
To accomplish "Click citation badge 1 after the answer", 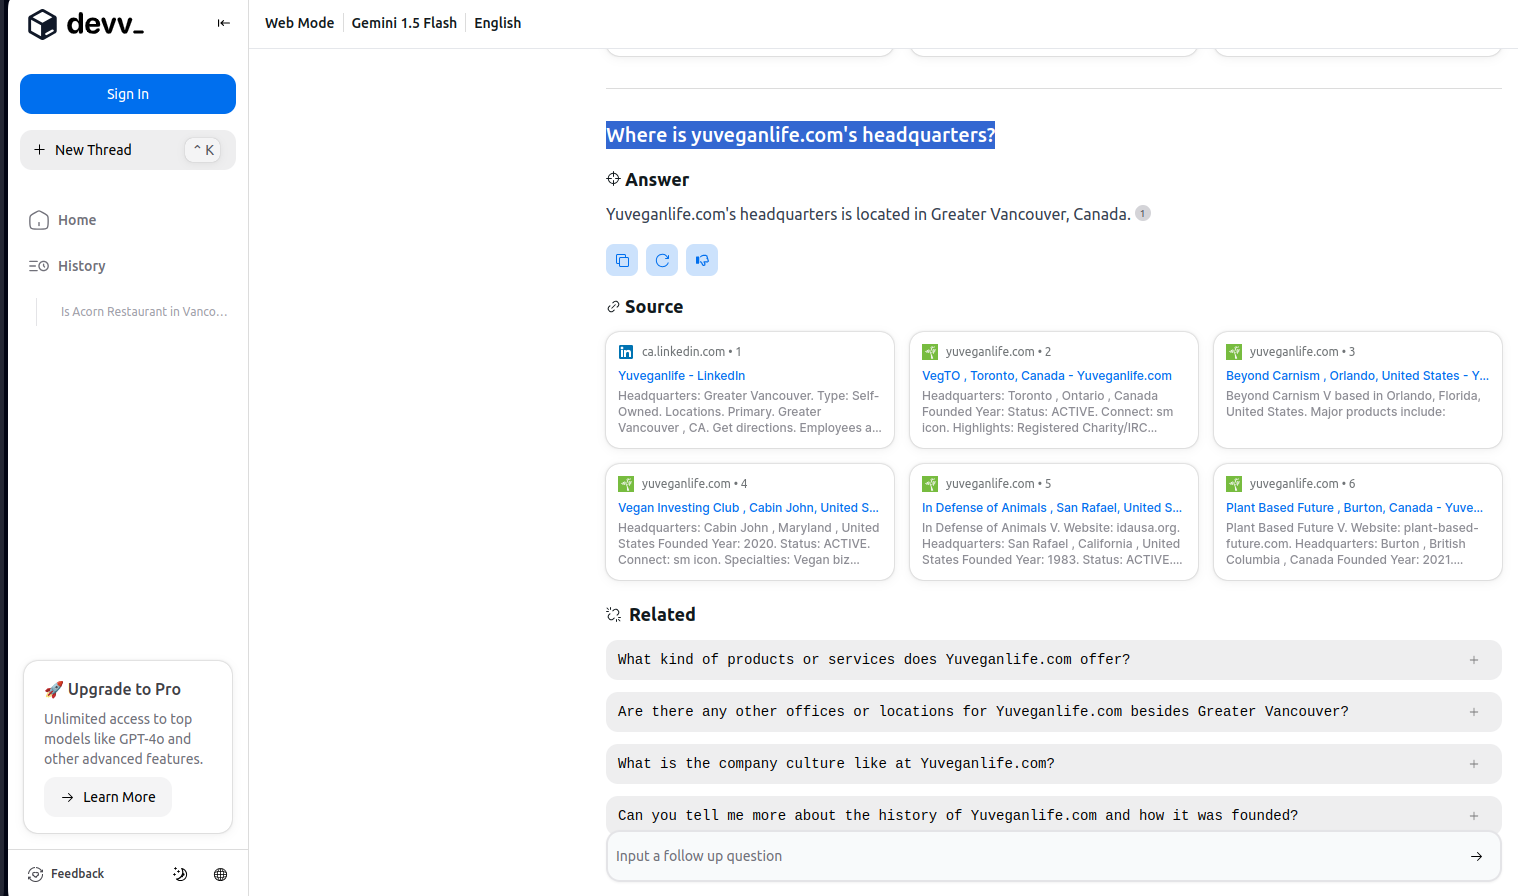I will [x=1143, y=213].
